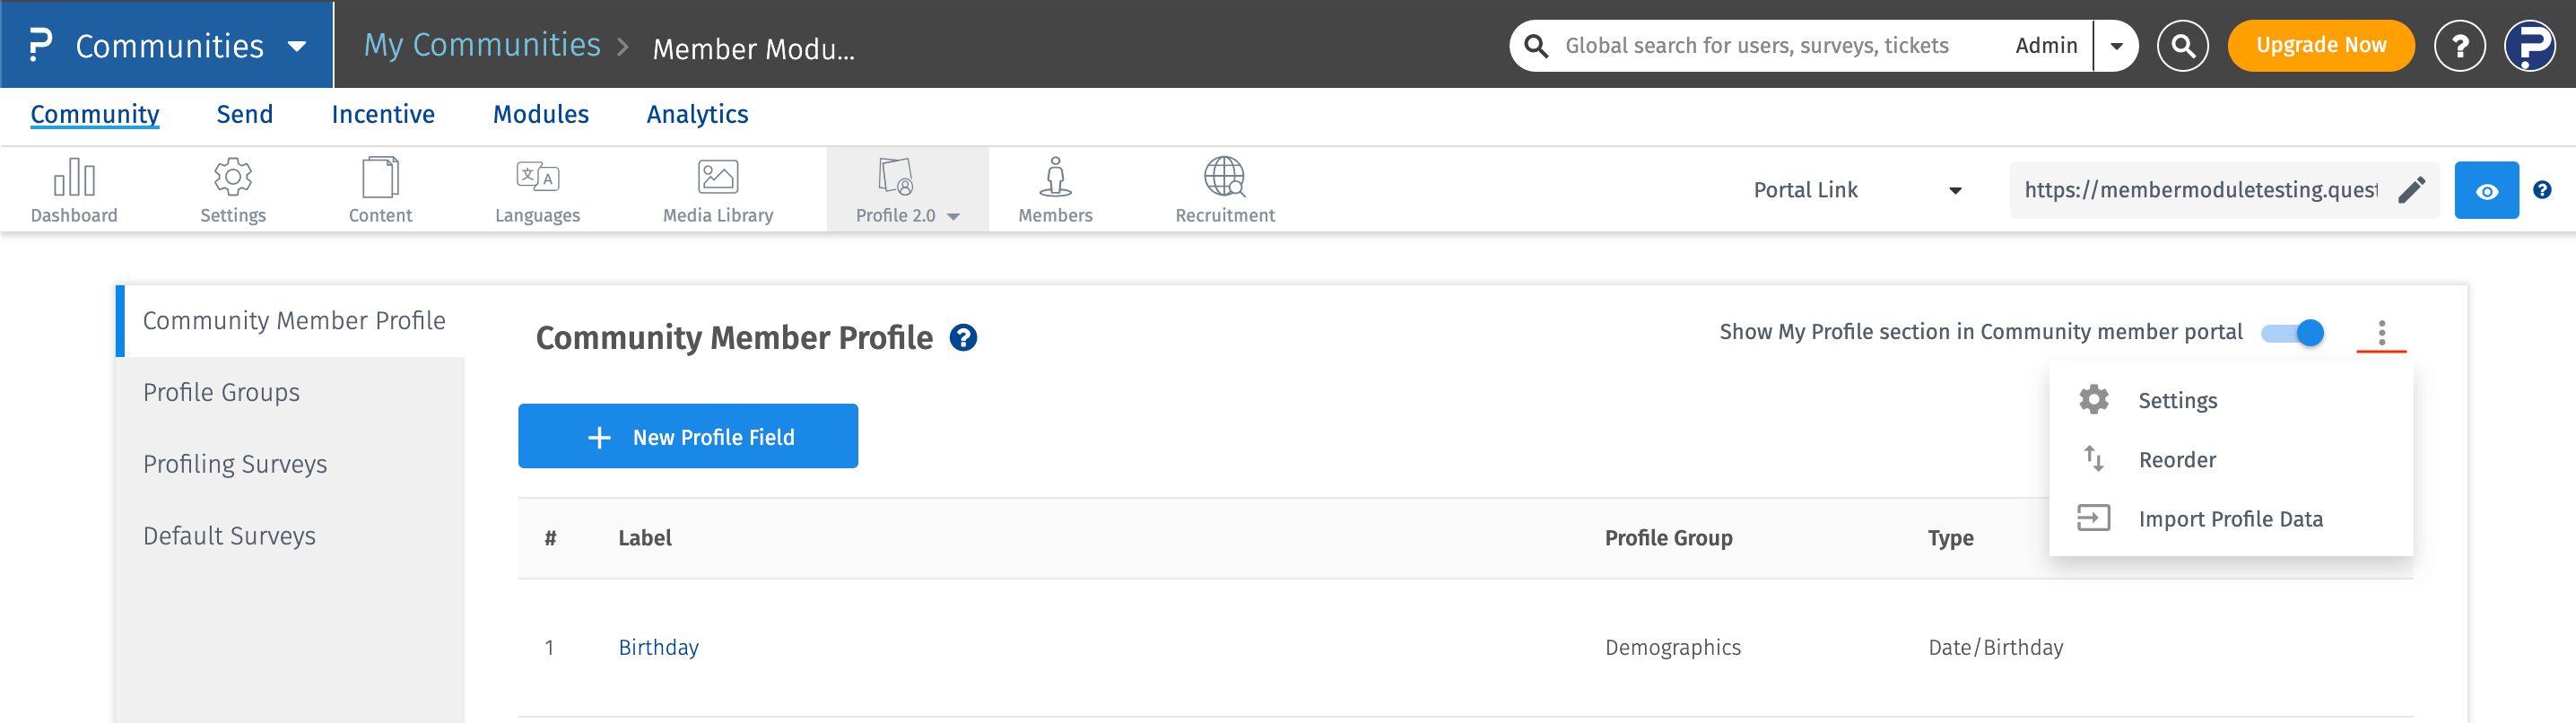Image resolution: width=2576 pixels, height=723 pixels.
Task: Toggle Show My Profile section switch
Action: pos(2293,333)
